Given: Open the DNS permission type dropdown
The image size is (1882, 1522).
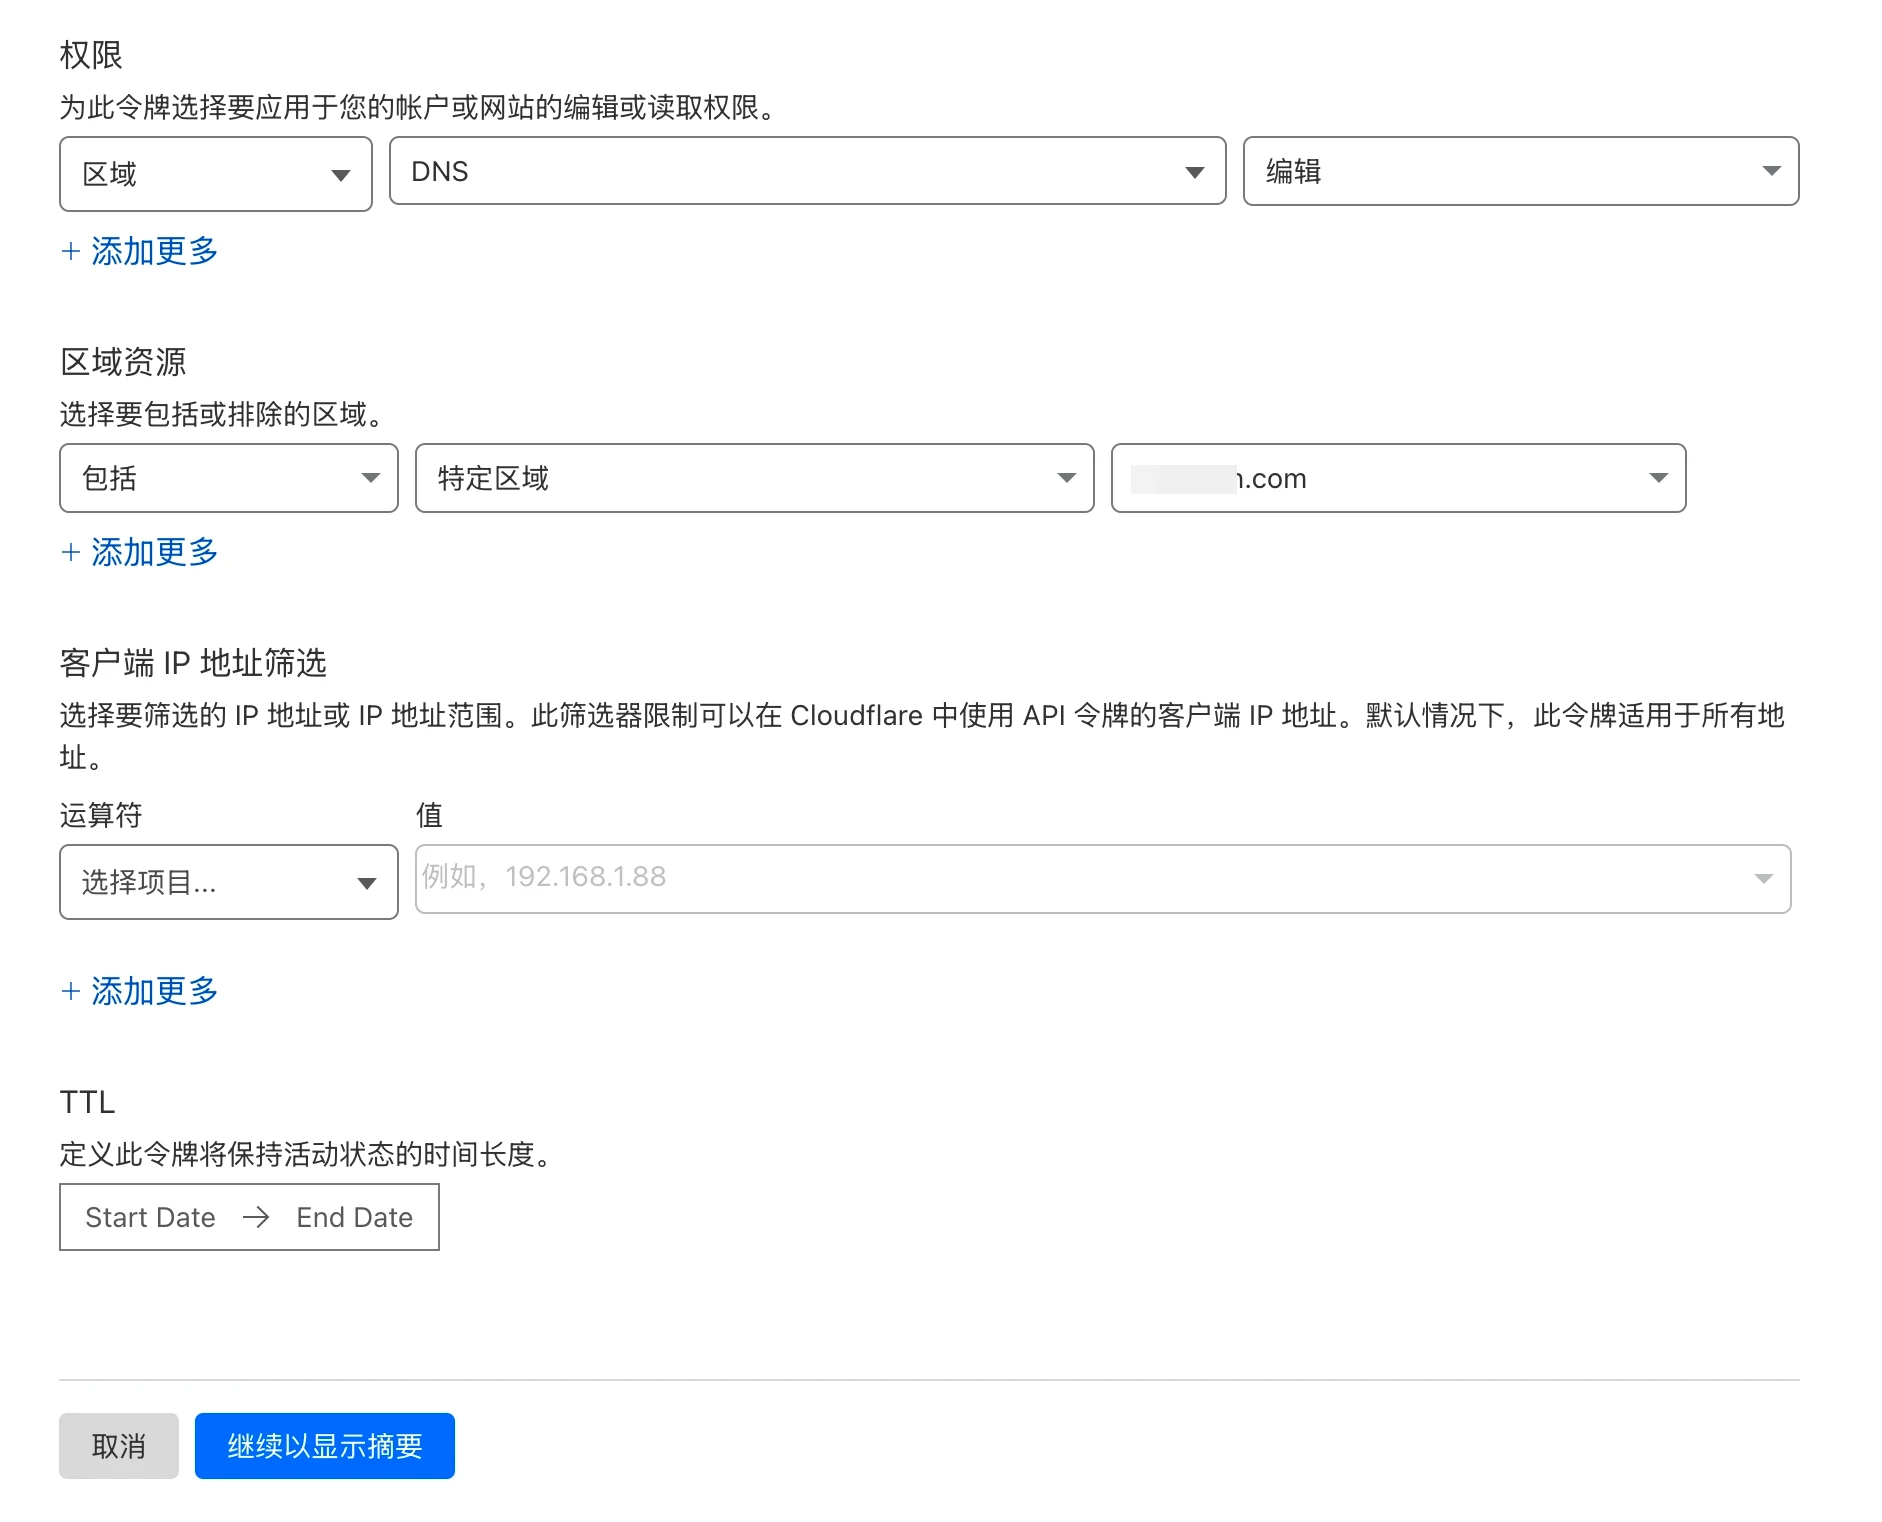Looking at the screenshot, I should coord(806,172).
